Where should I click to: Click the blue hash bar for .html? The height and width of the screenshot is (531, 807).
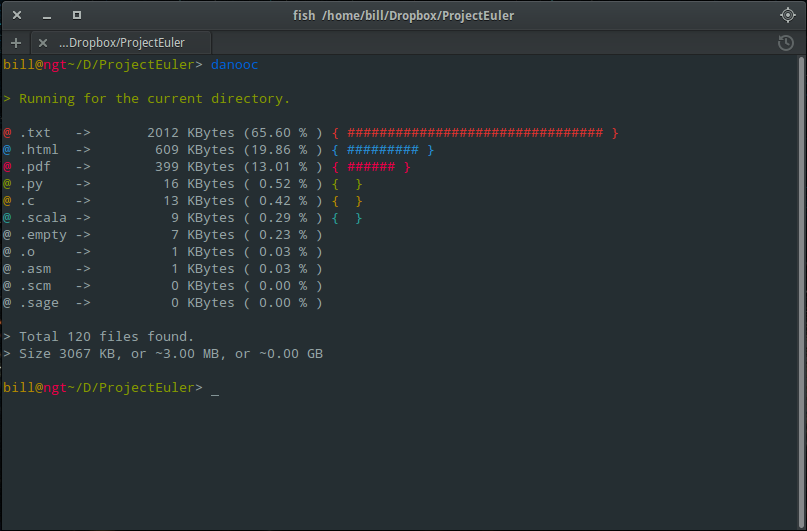382,150
